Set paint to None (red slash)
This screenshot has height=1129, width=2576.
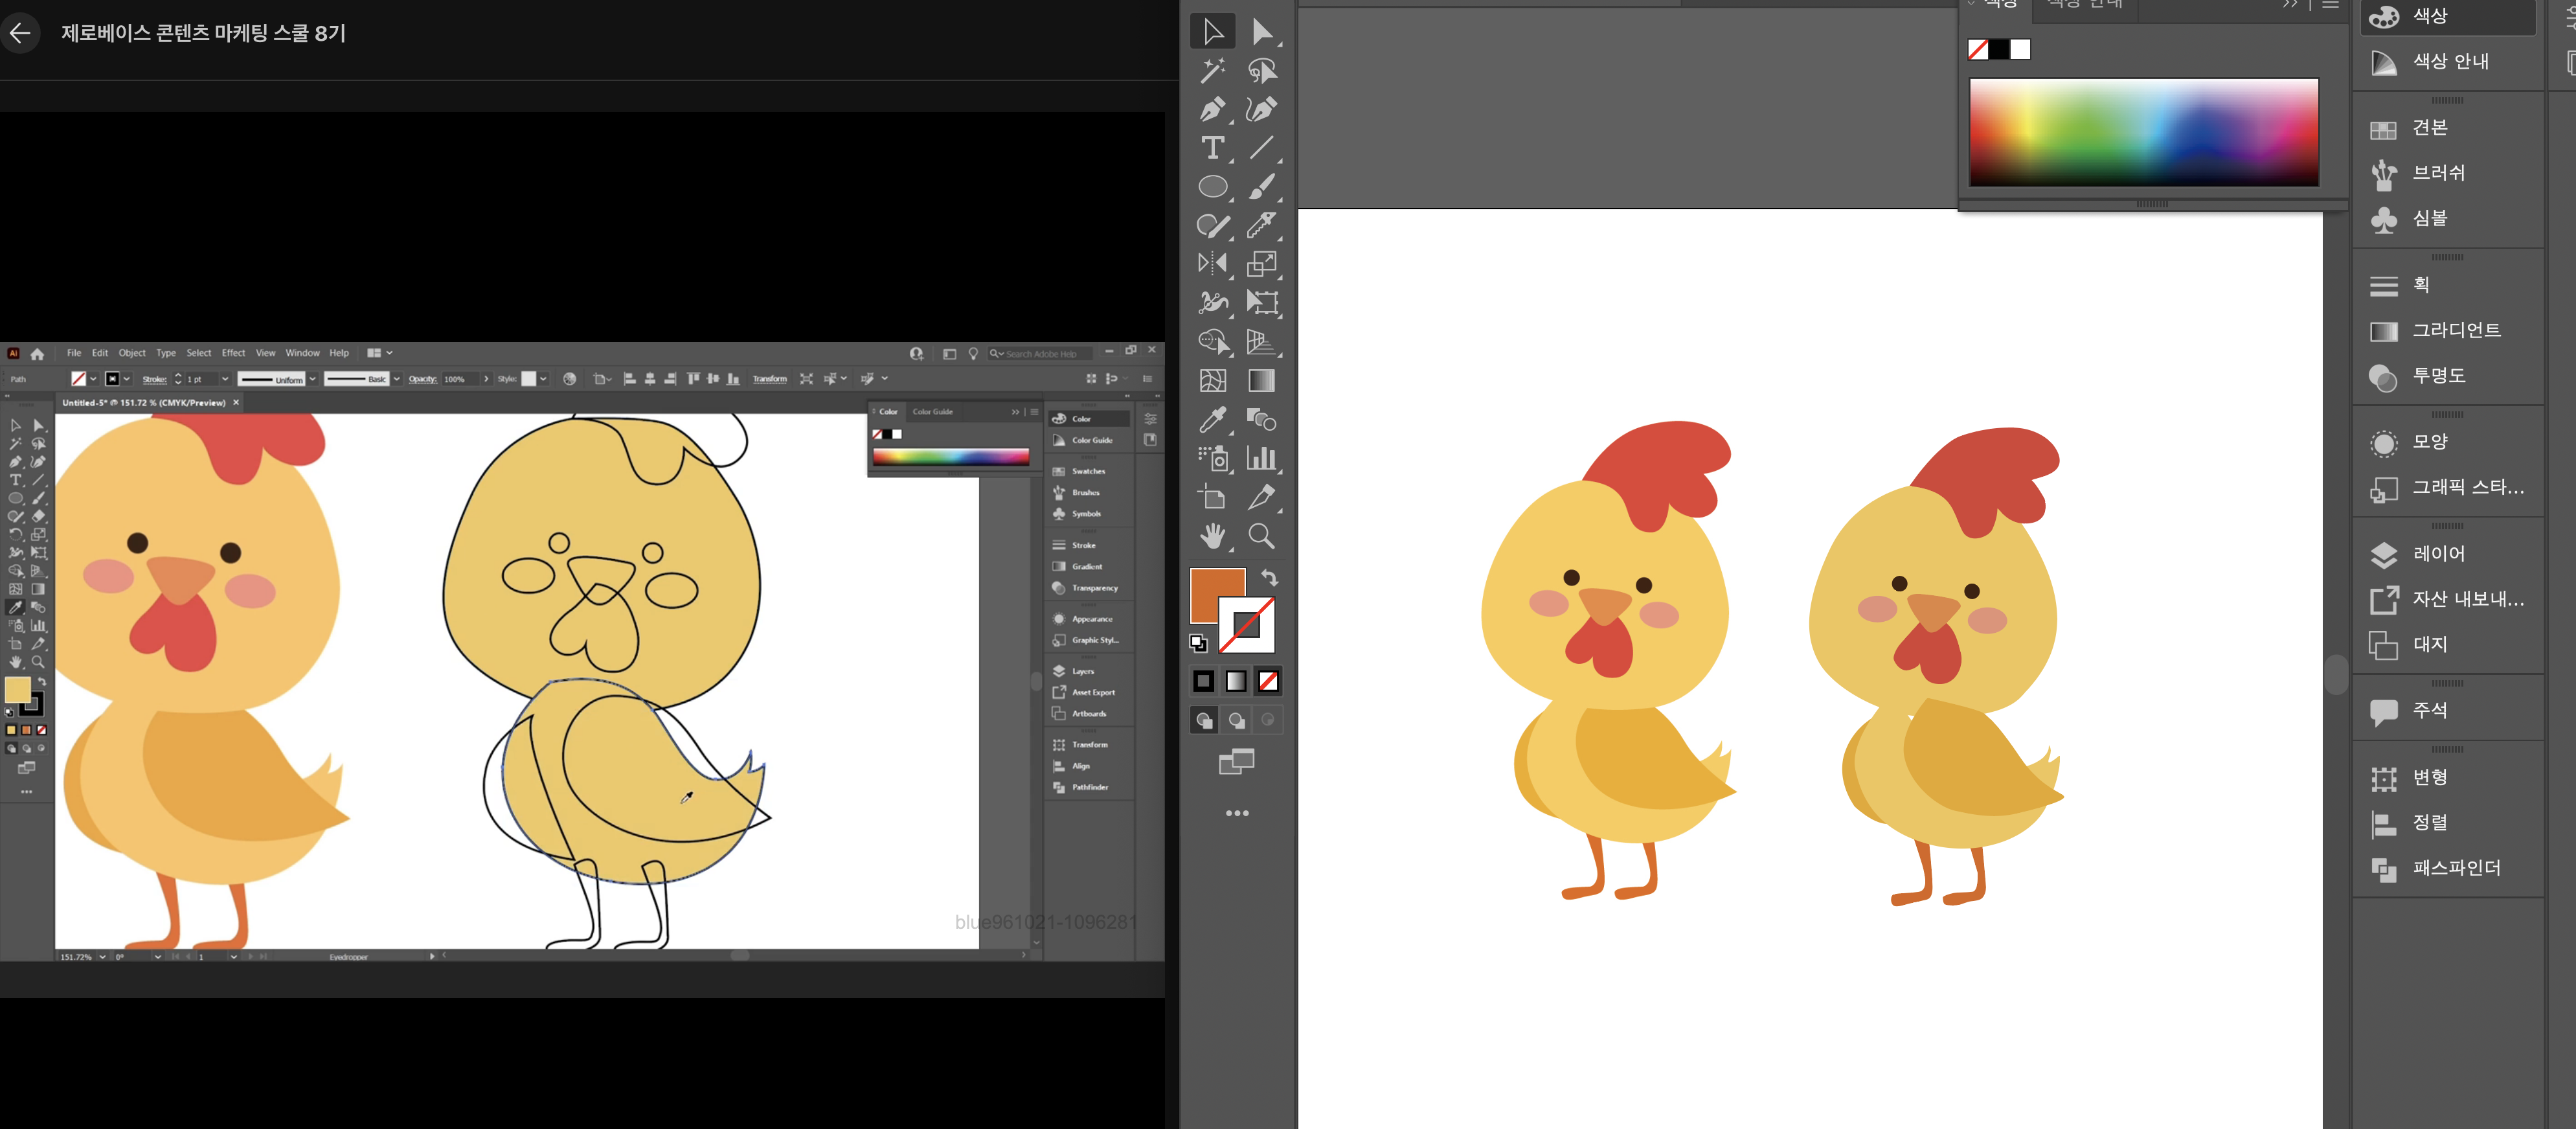[1268, 681]
